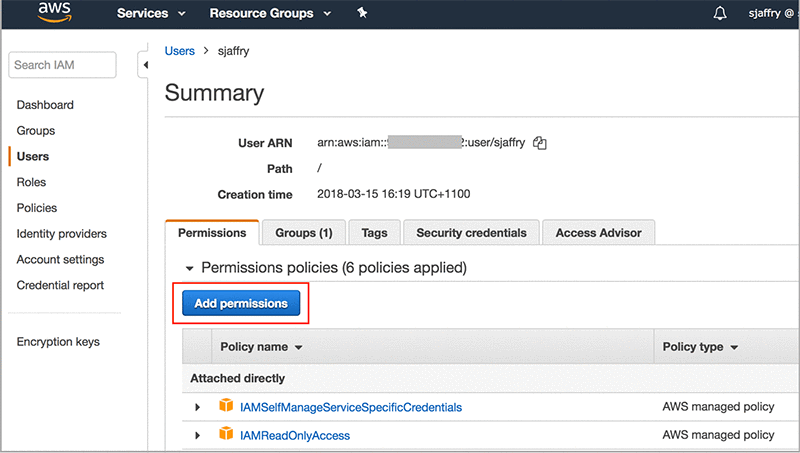Go to Users breadcrumb link
This screenshot has height=453, width=800.
179,50
